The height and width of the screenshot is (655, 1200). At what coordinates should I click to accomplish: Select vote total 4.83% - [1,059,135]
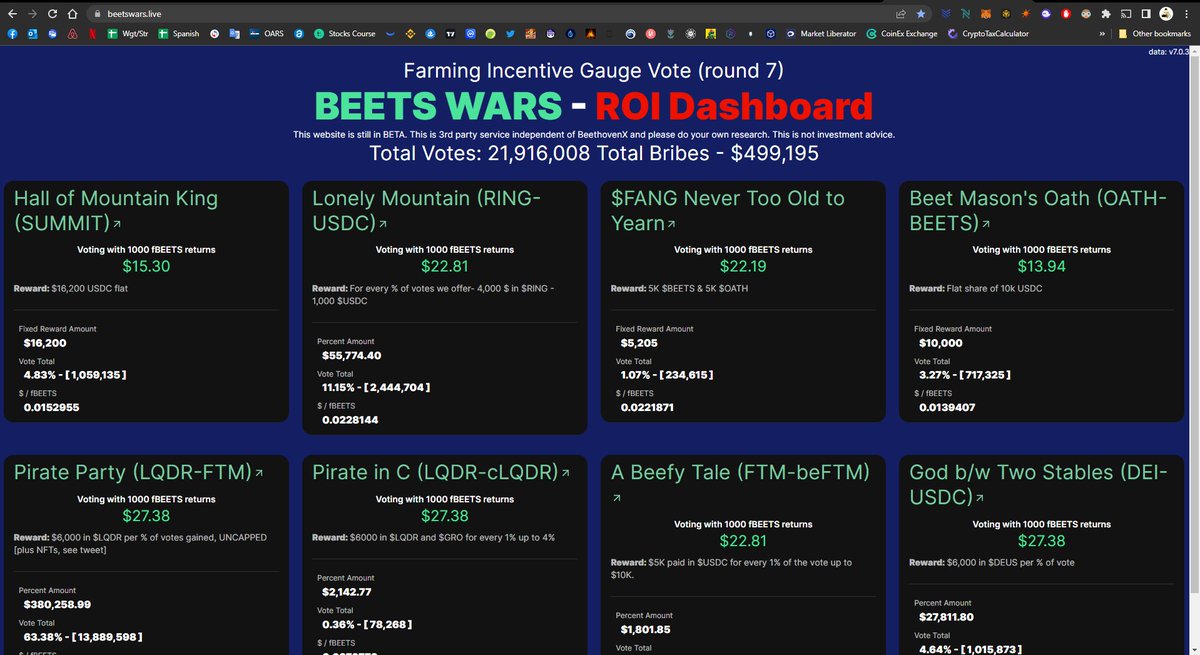(x=75, y=375)
